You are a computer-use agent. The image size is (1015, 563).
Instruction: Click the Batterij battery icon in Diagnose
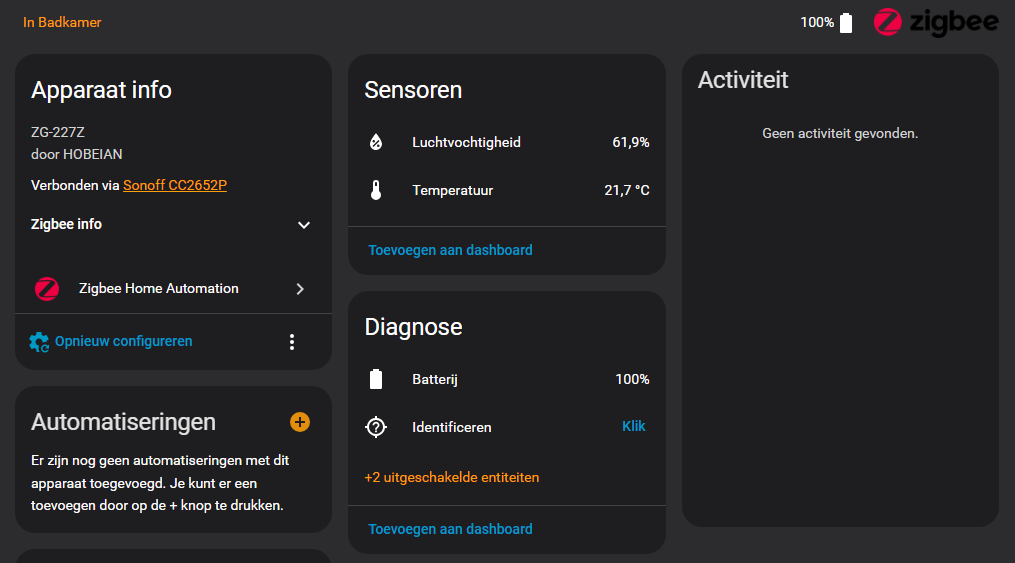coord(376,379)
